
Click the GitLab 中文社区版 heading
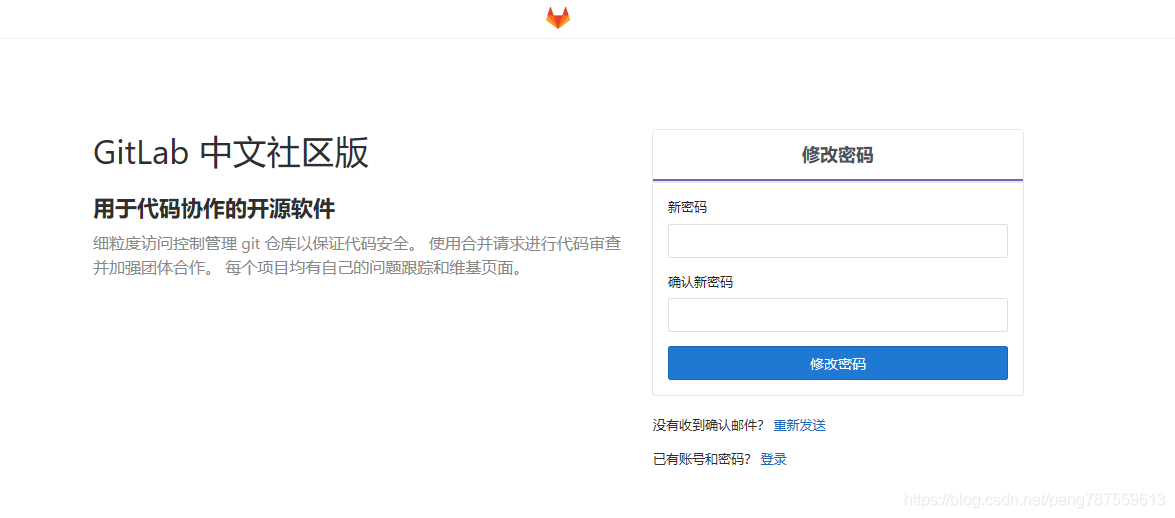pos(231,154)
